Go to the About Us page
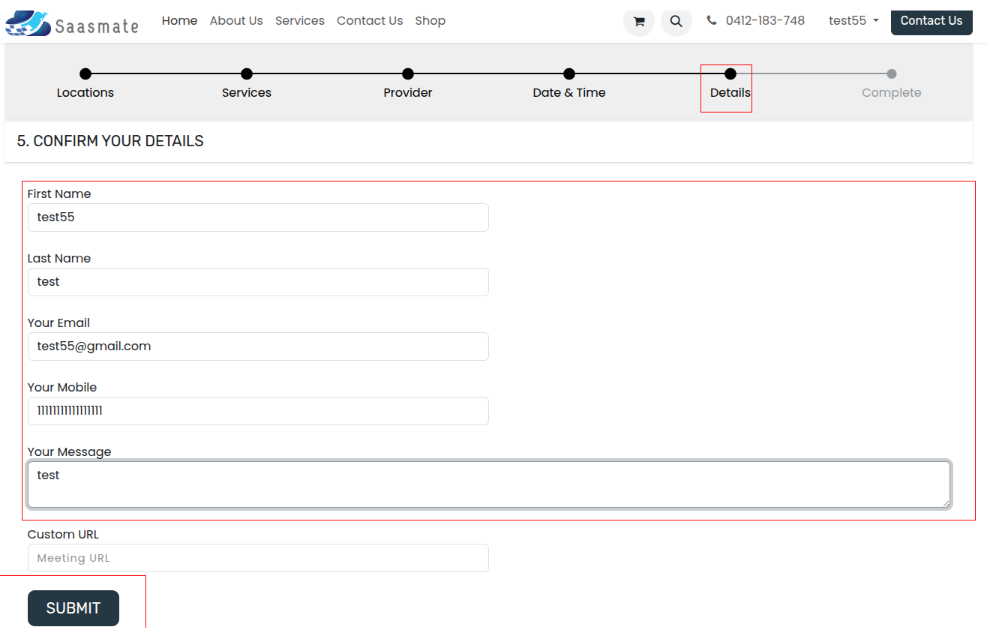 [x=236, y=21]
